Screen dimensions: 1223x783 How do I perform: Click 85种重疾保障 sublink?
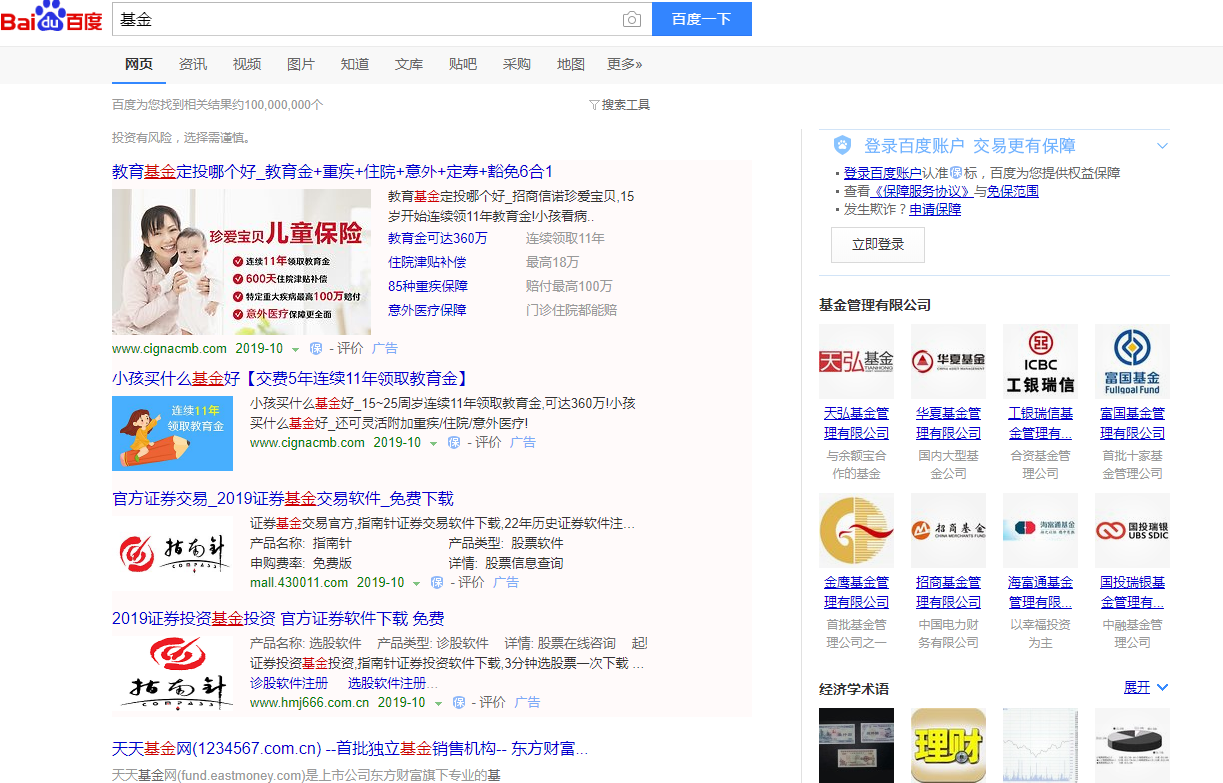[427, 286]
